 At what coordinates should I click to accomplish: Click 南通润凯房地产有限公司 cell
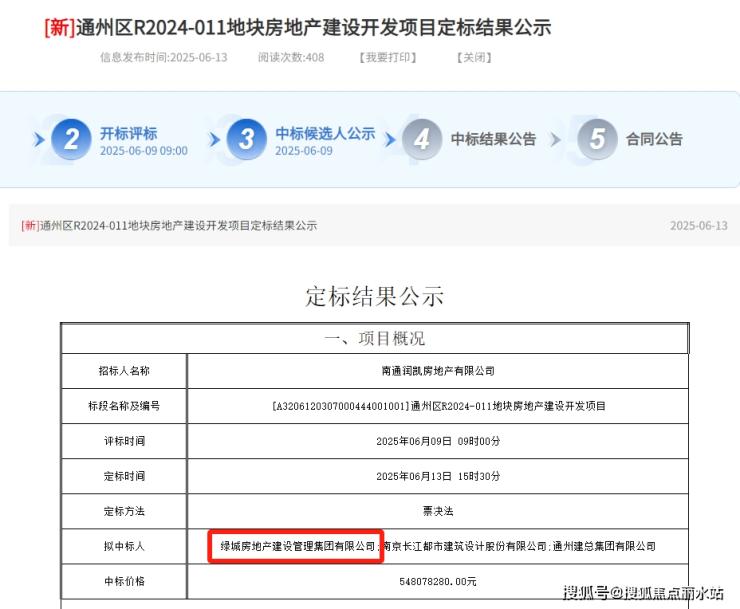point(438,371)
